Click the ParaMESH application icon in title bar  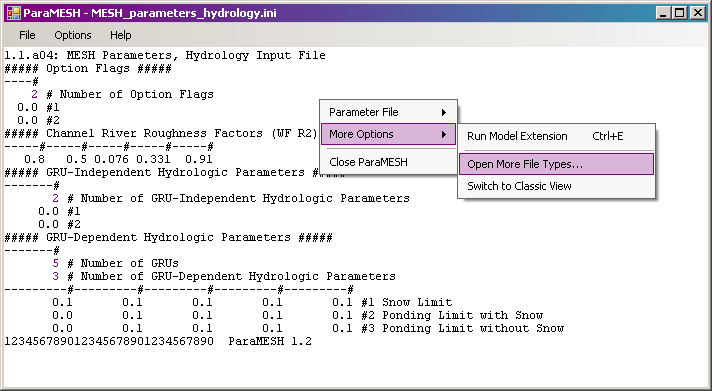[x=13, y=13]
